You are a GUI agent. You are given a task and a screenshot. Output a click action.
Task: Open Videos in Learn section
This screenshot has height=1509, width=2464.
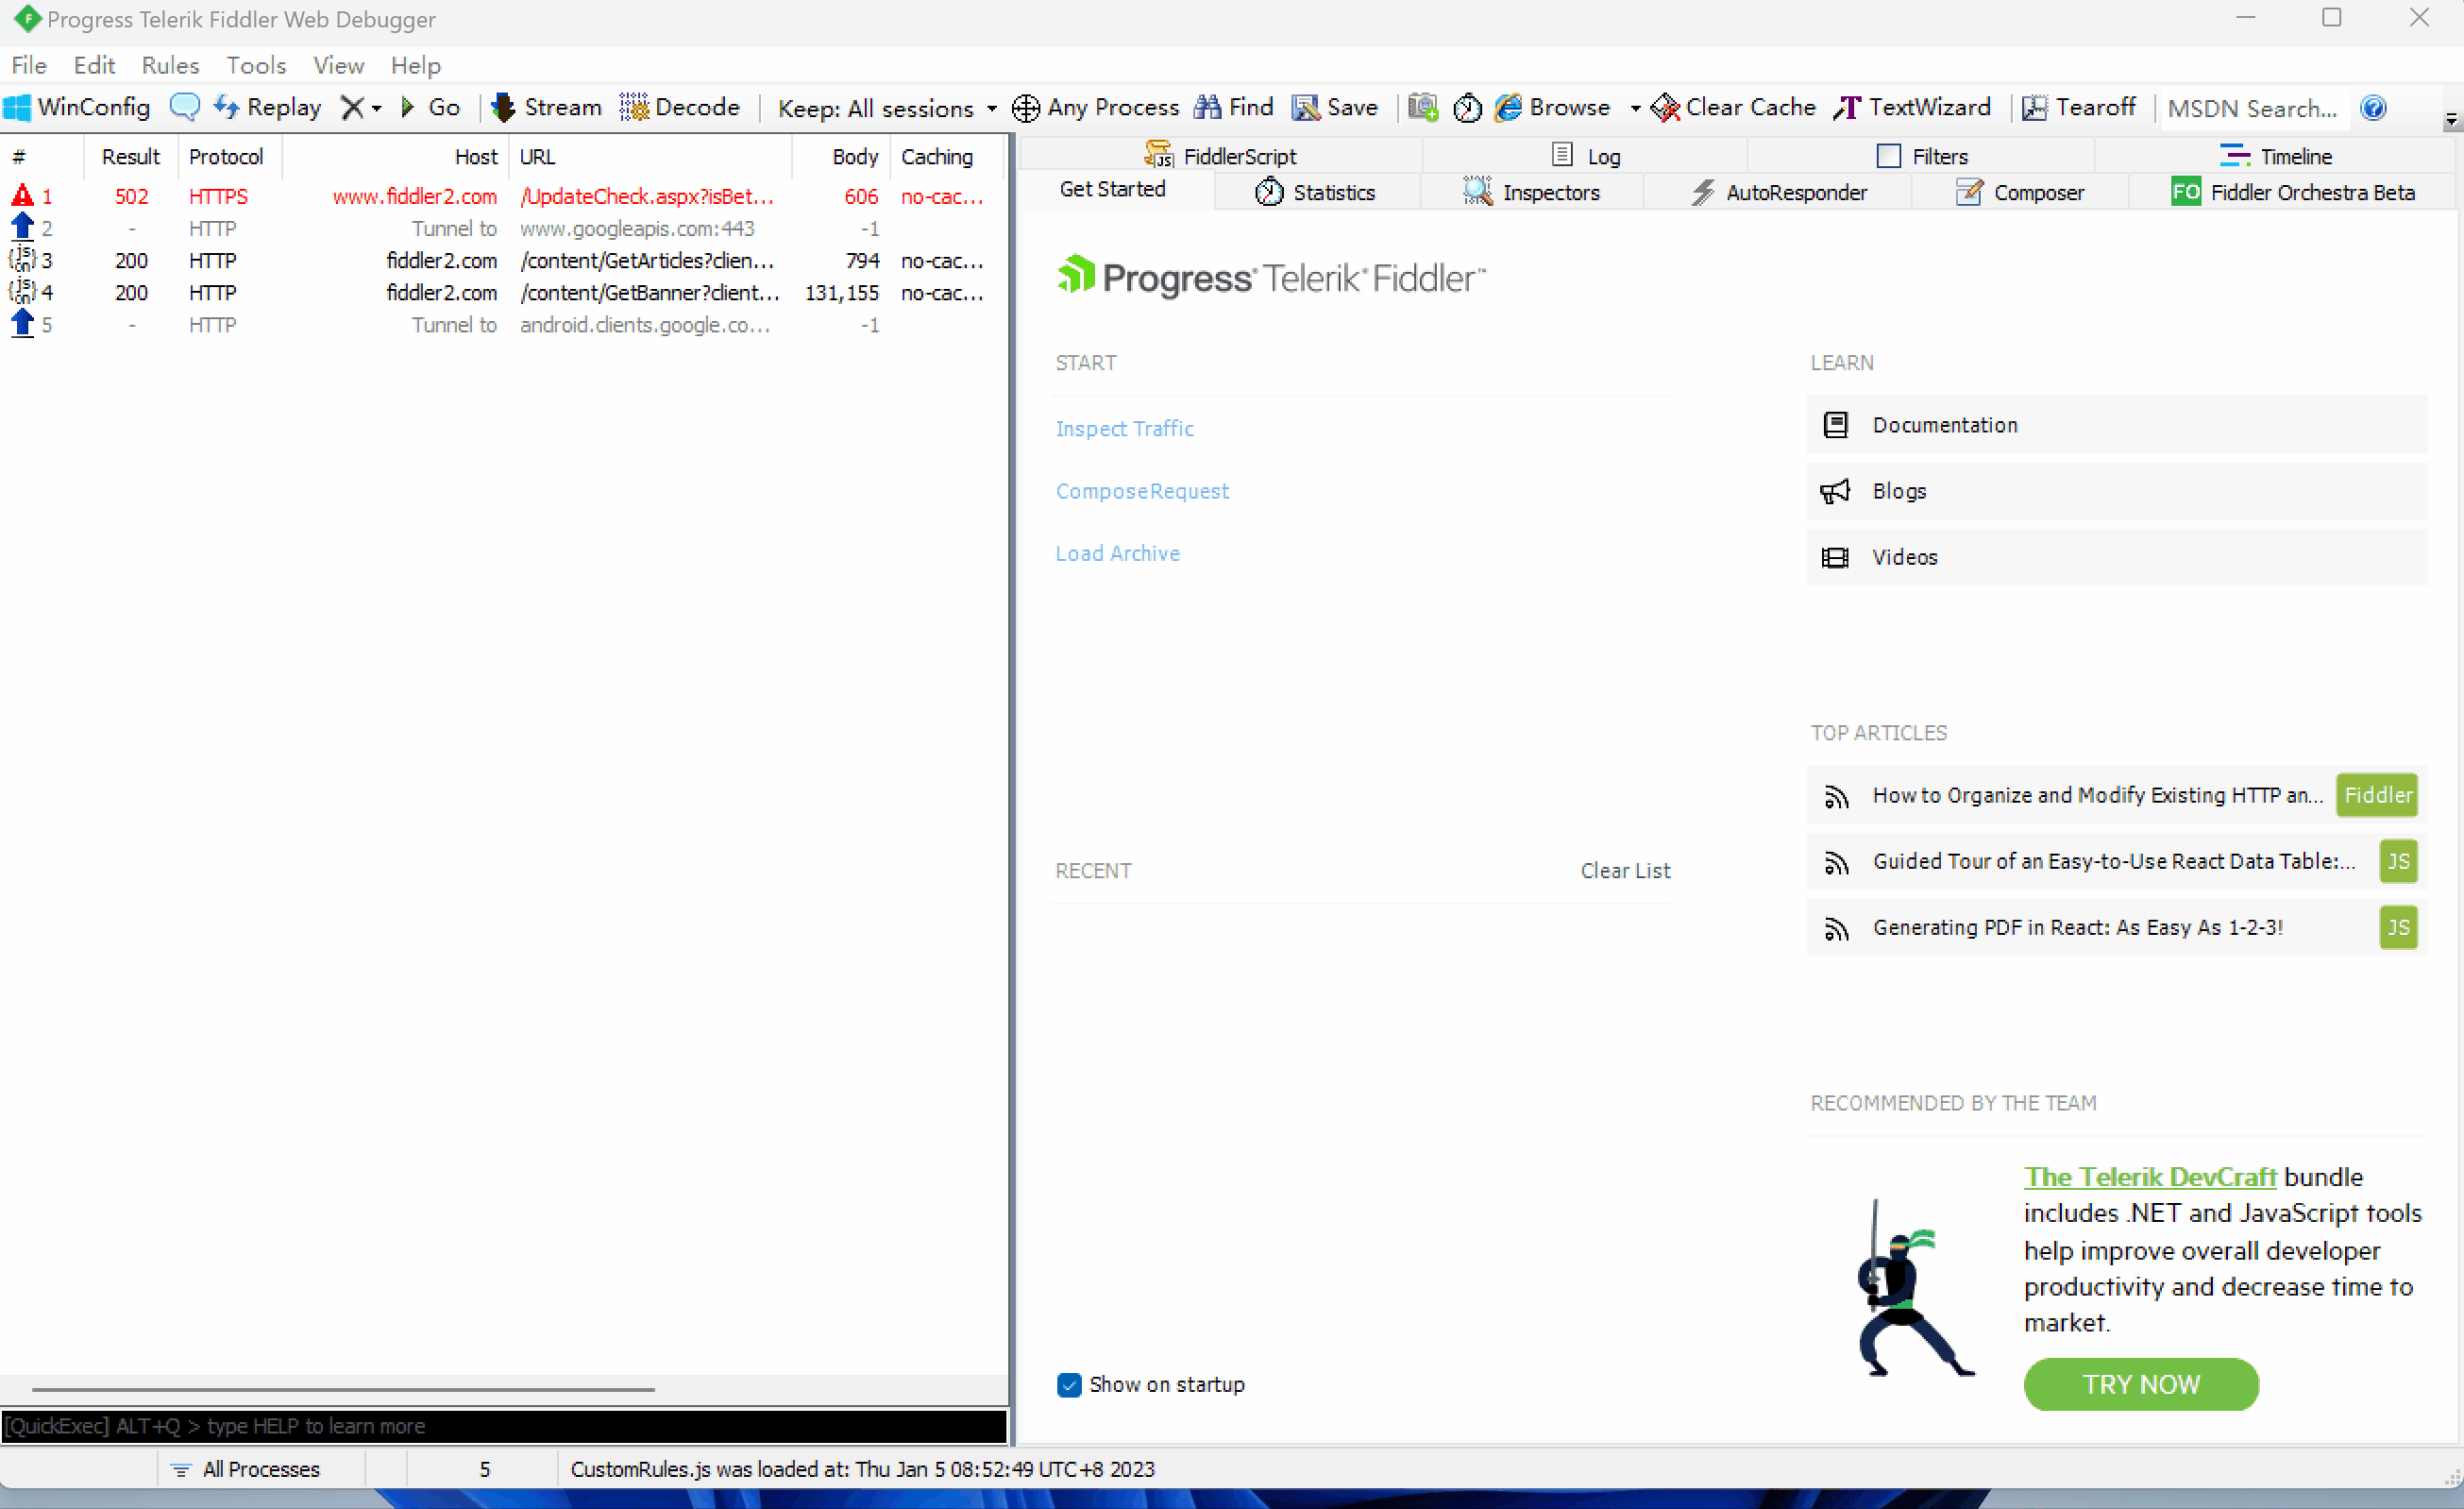click(x=2116, y=557)
